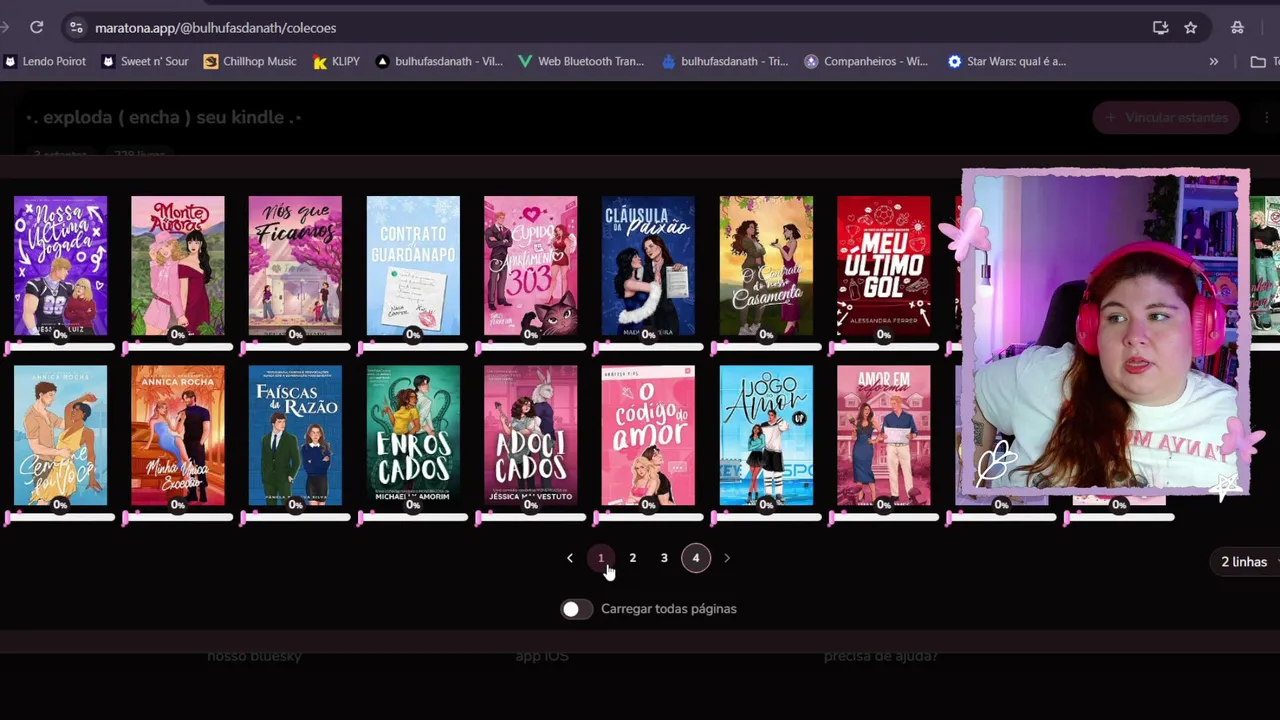Image resolution: width=1280 pixels, height=720 pixels.
Task: Open the KLIPY bookmark
Action: point(336,61)
